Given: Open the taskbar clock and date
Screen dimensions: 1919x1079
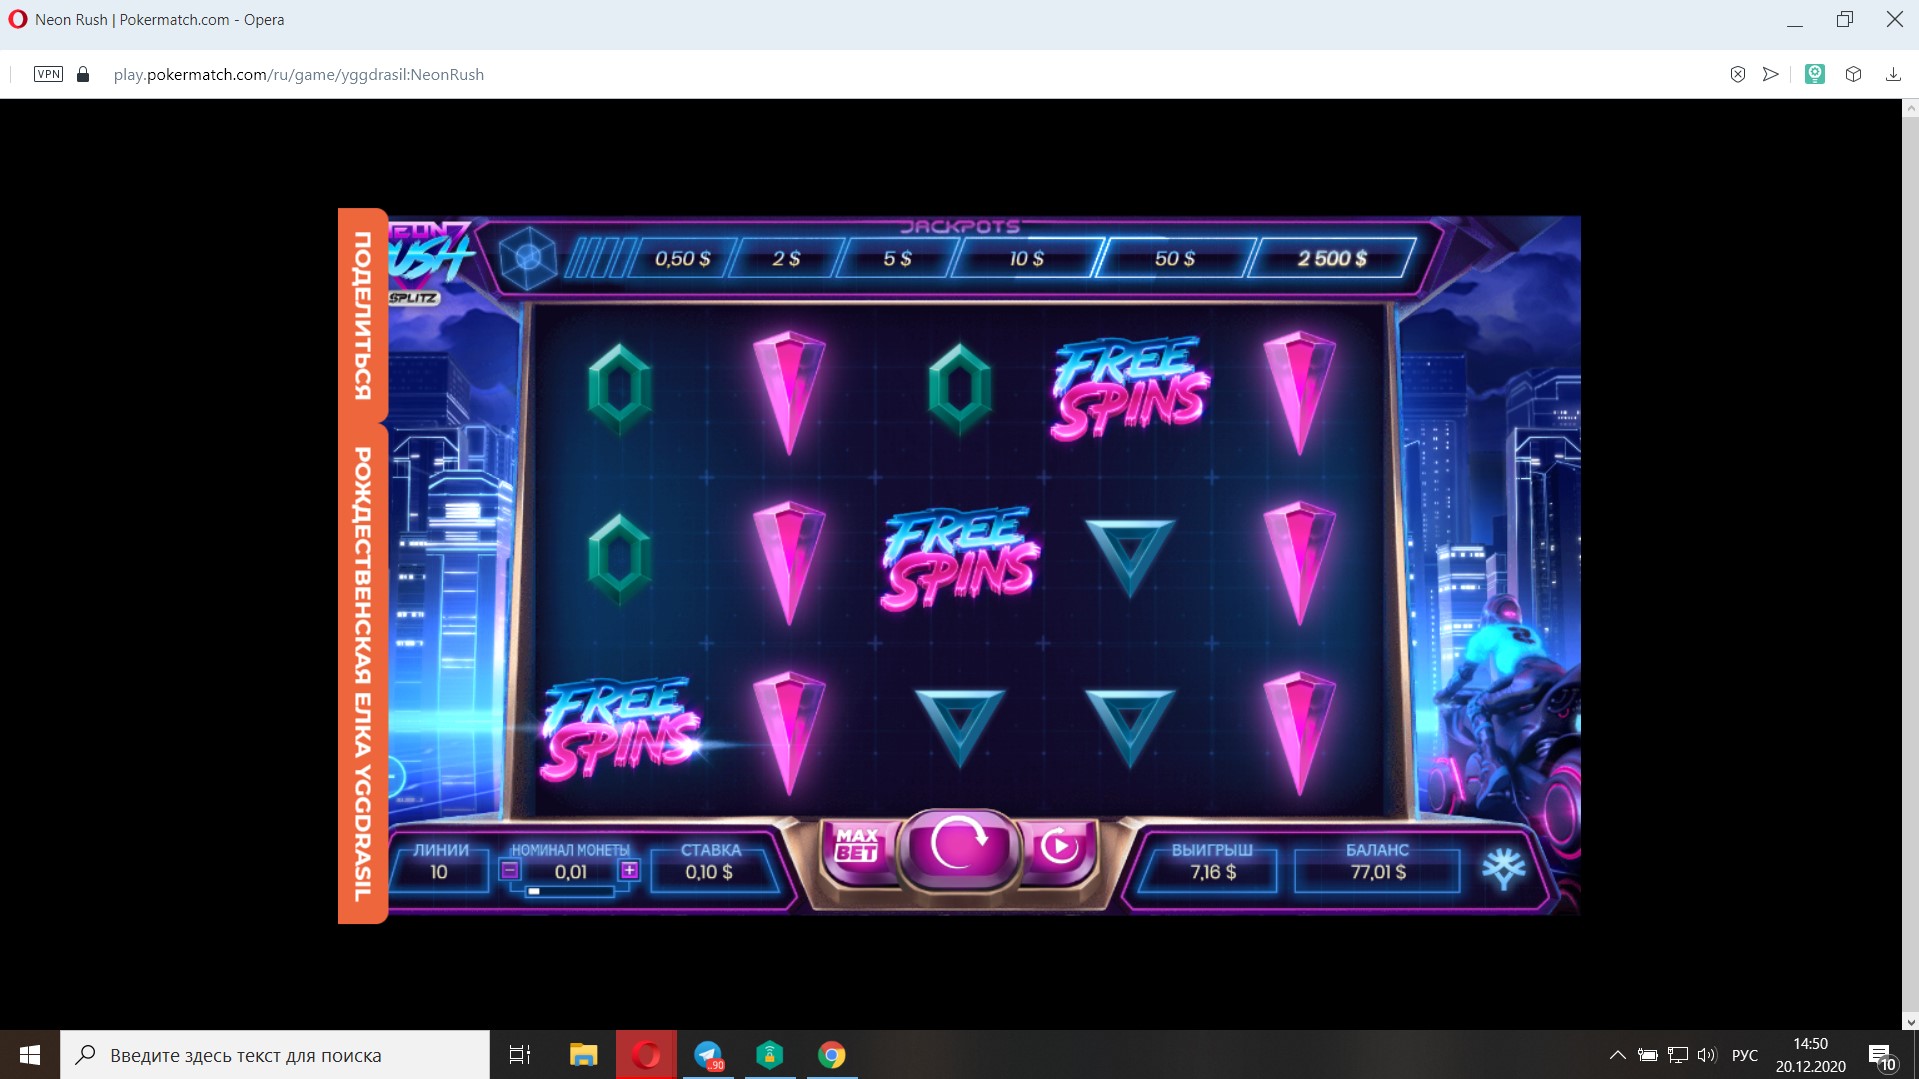Looking at the screenshot, I should (x=1811, y=1055).
